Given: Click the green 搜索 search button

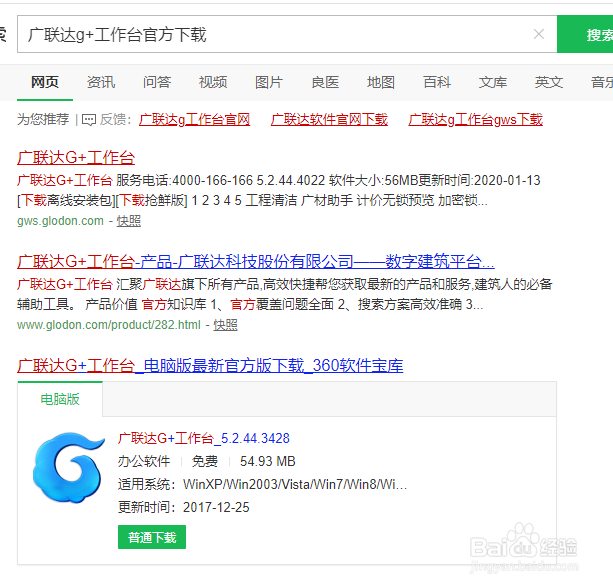Looking at the screenshot, I should tap(585, 34).
